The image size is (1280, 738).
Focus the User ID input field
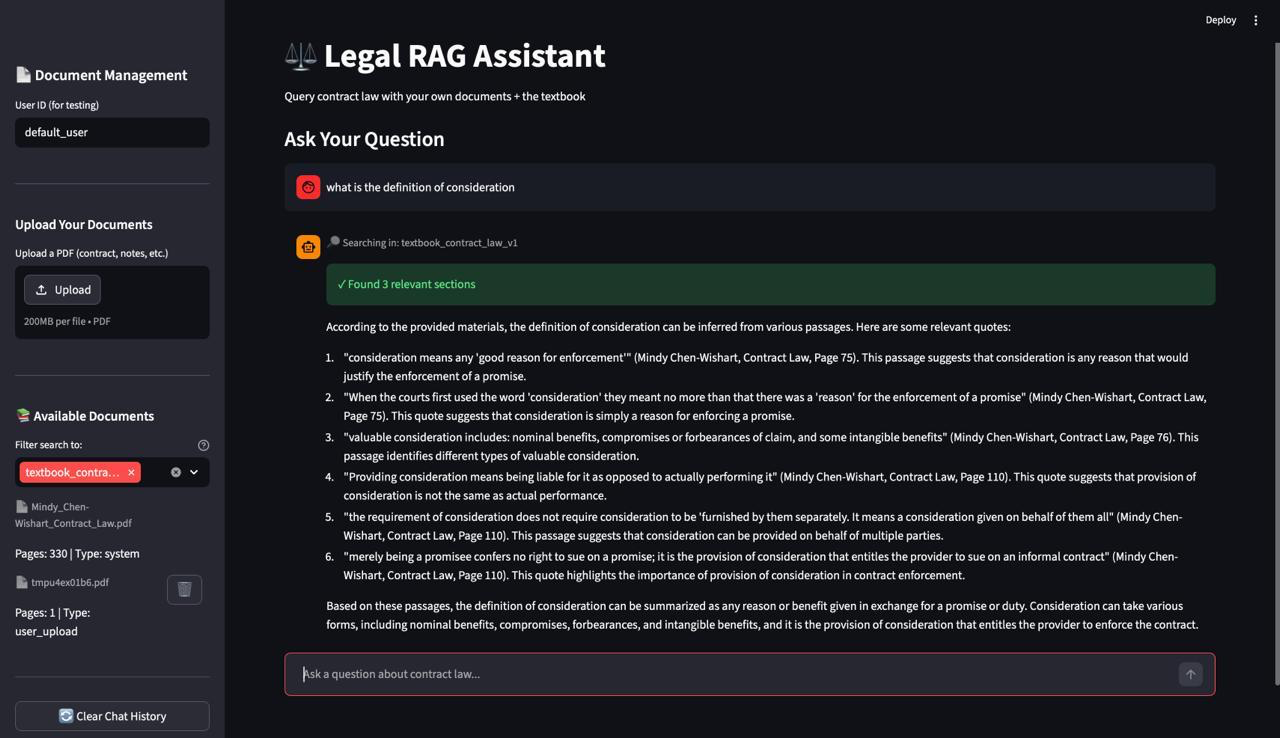click(112, 132)
